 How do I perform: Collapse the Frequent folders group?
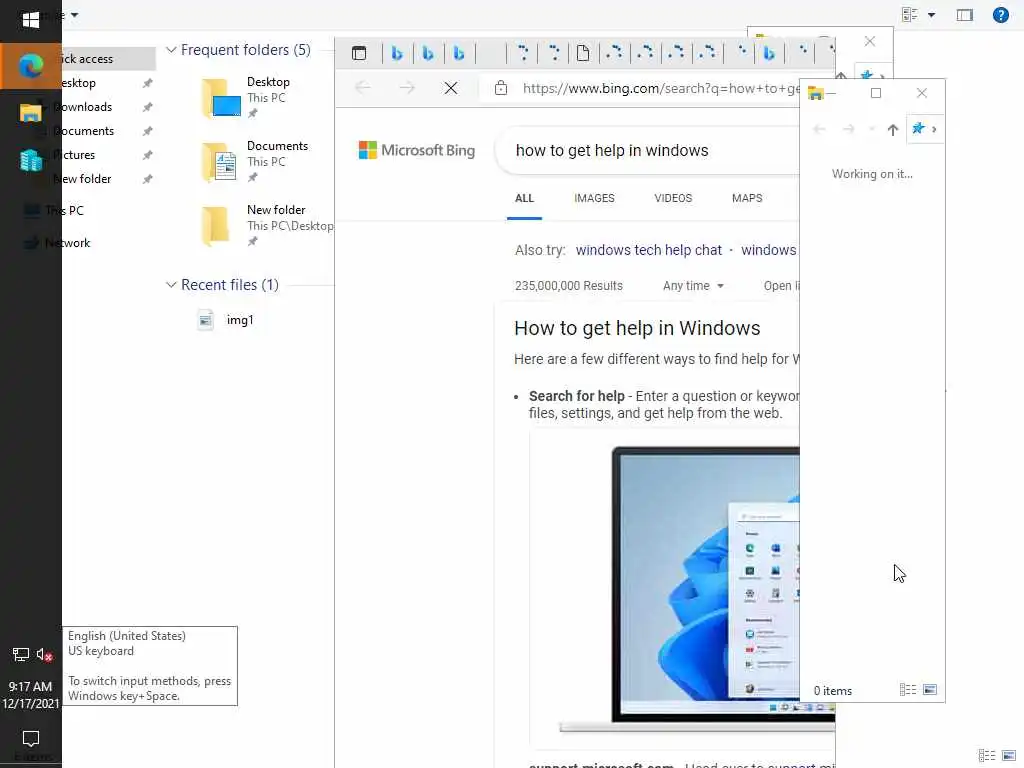point(171,50)
